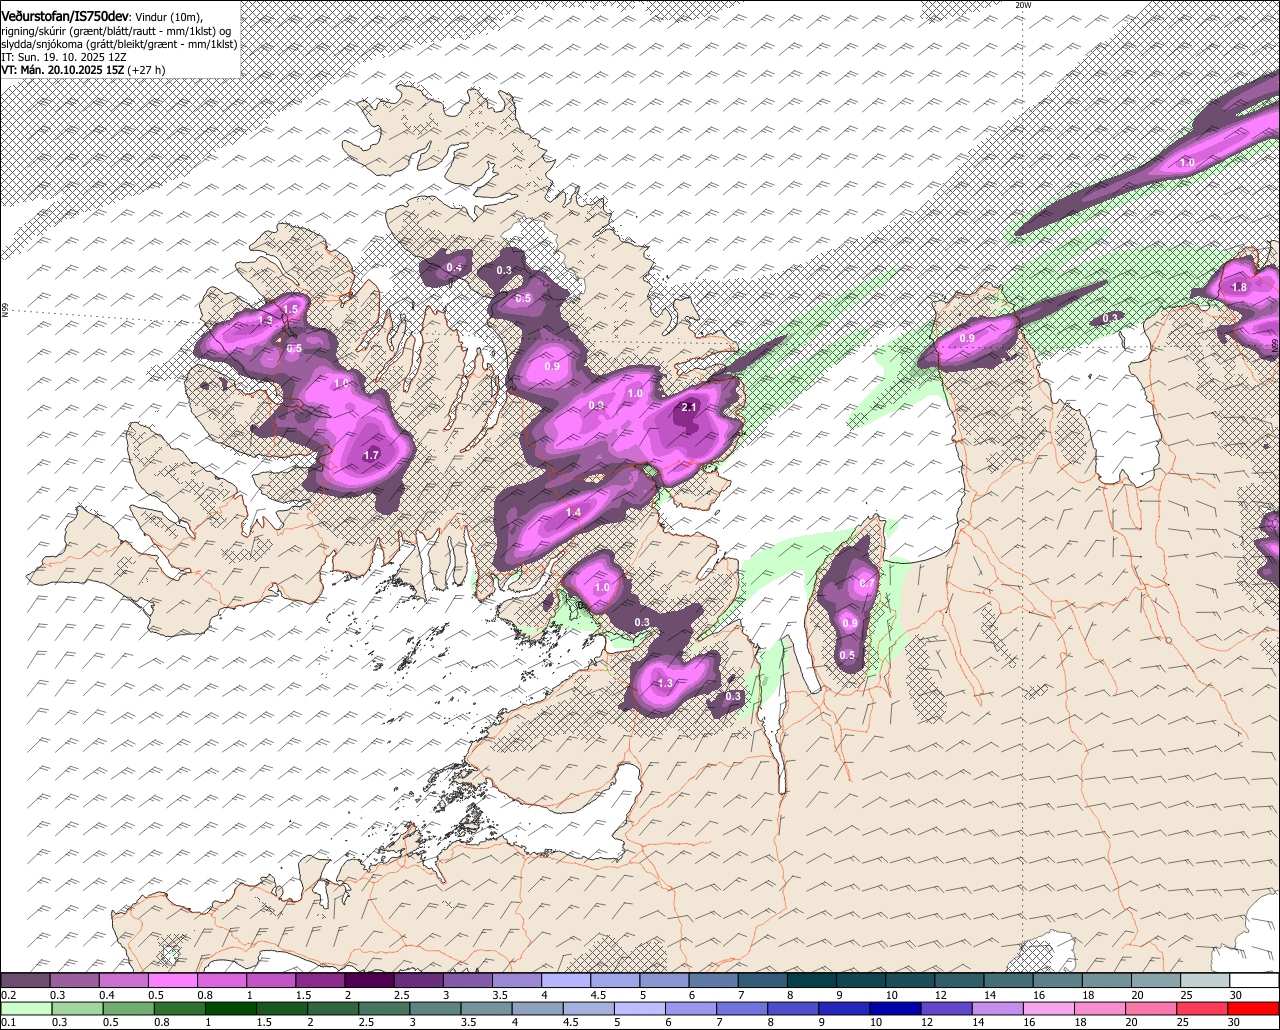1280x1030 pixels.
Task: Click the '20W' longitude label
Action: pos(1022,5)
